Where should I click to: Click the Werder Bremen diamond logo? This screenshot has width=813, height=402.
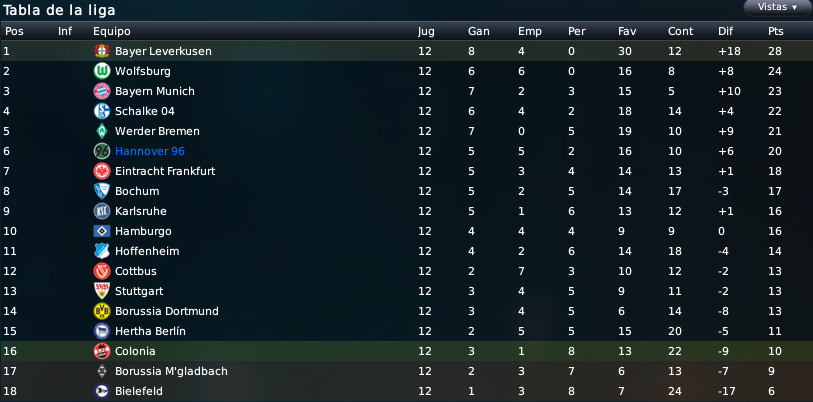[x=102, y=131]
